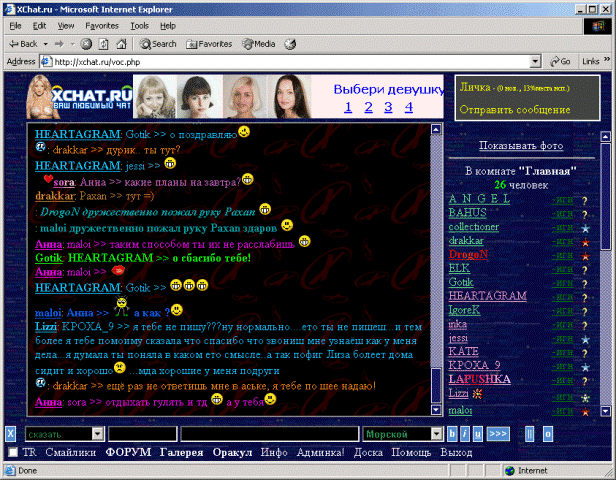Image resolution: width=616 pixels, height=480 pixels.
Task: Click Отправить сообщение link
Action: (x=515, y=110)
